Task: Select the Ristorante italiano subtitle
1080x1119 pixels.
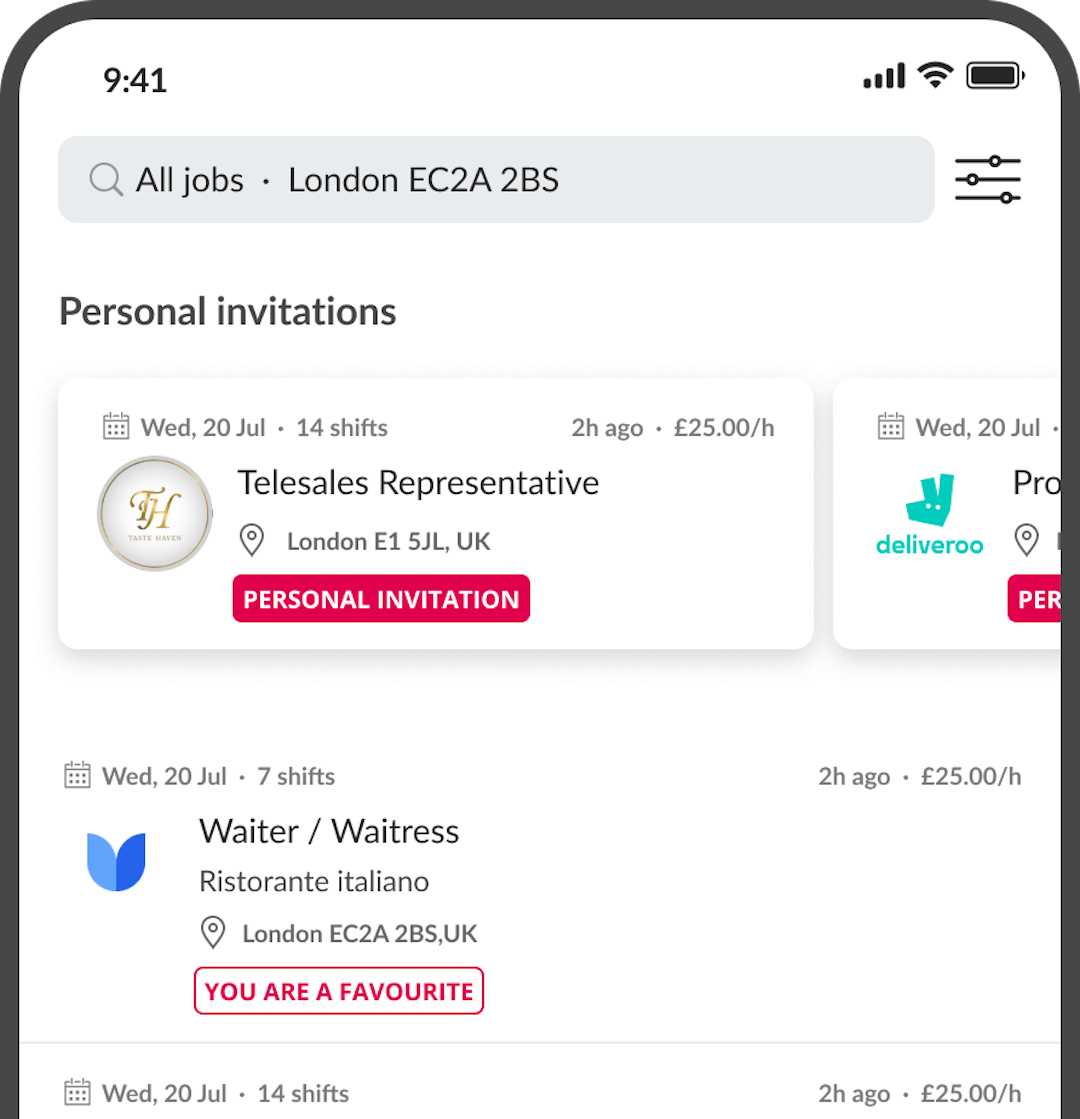Action: click(x=314, y=882)
